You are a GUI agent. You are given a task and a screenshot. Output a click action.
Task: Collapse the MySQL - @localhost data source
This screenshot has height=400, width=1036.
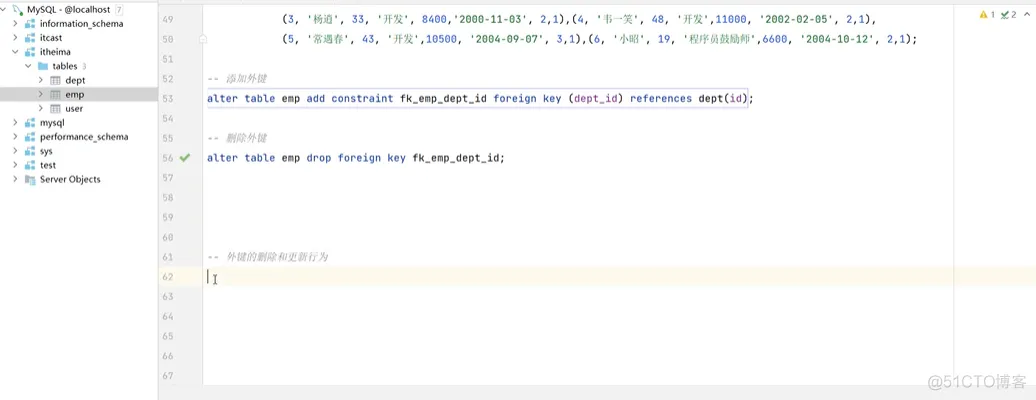click(5, 9)
